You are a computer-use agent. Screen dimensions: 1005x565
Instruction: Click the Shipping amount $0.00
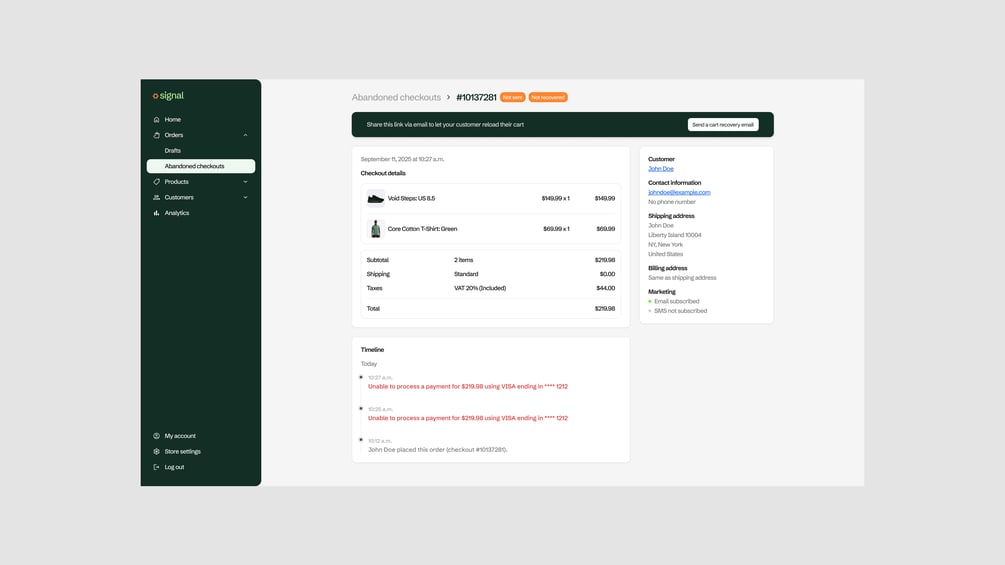tap(608, 274)
